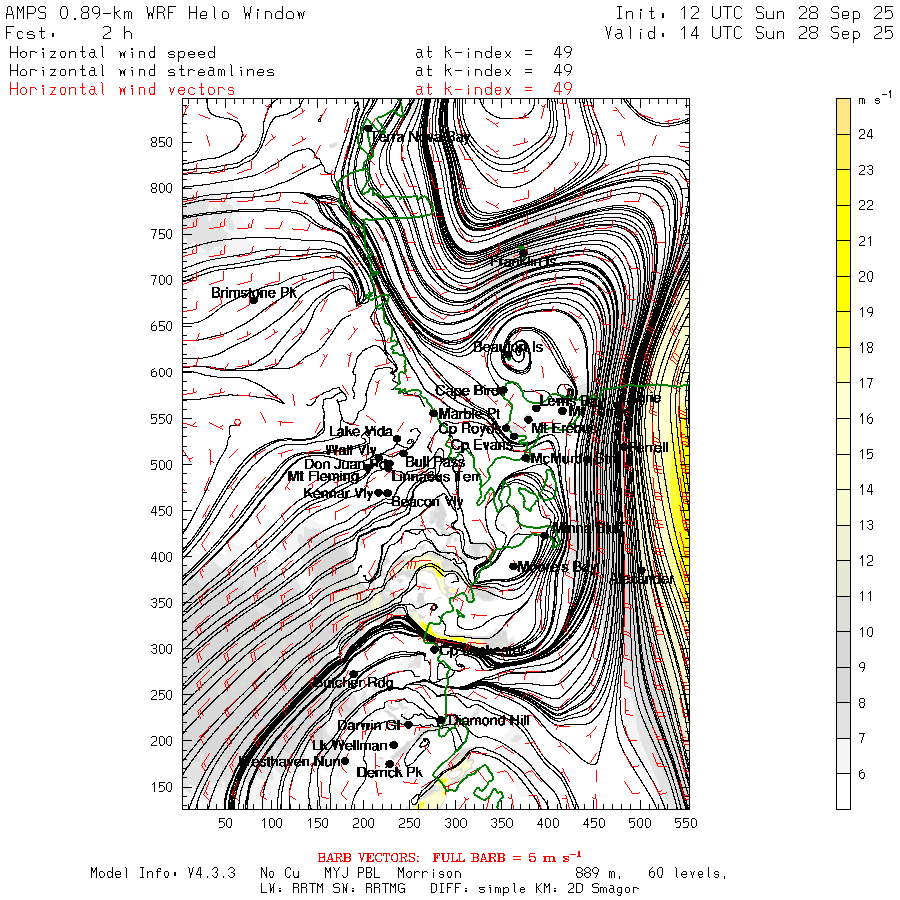Viewport: 900px width, 900px height.
Task: Click the 'Darwin Gl' station marker dot
Action: 409,725
